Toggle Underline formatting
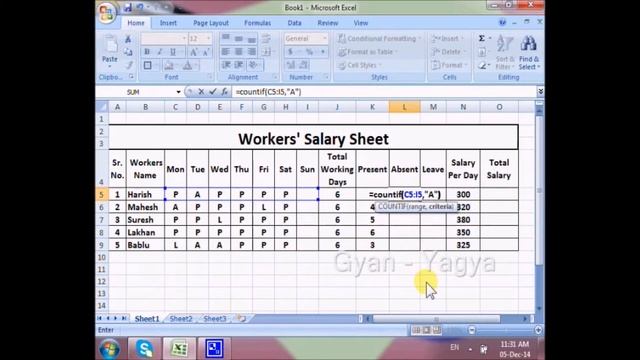Screen dimensions: 640x360 click(173, 52)
